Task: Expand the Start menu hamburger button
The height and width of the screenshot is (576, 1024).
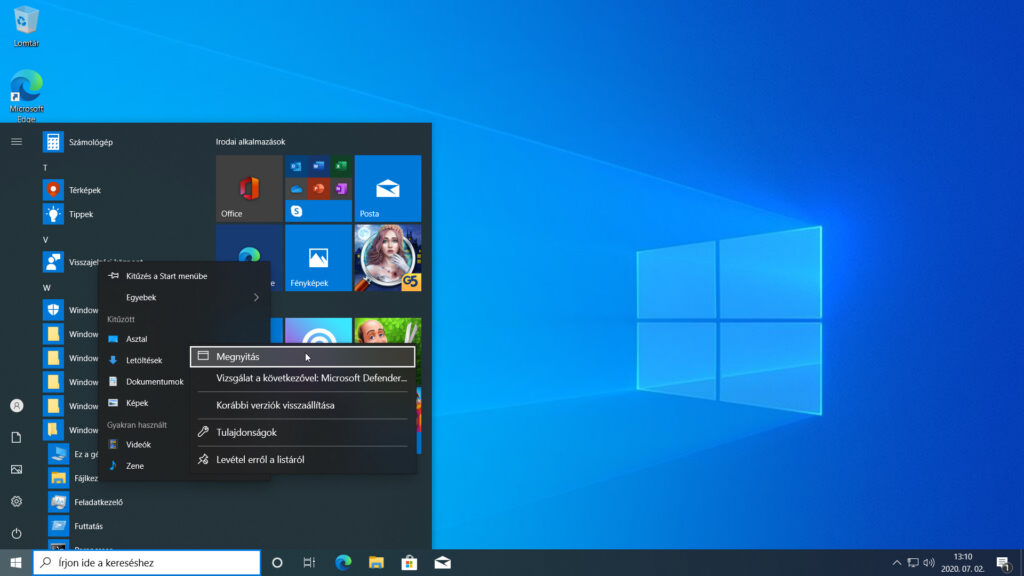Action: [x=16, y=142]
